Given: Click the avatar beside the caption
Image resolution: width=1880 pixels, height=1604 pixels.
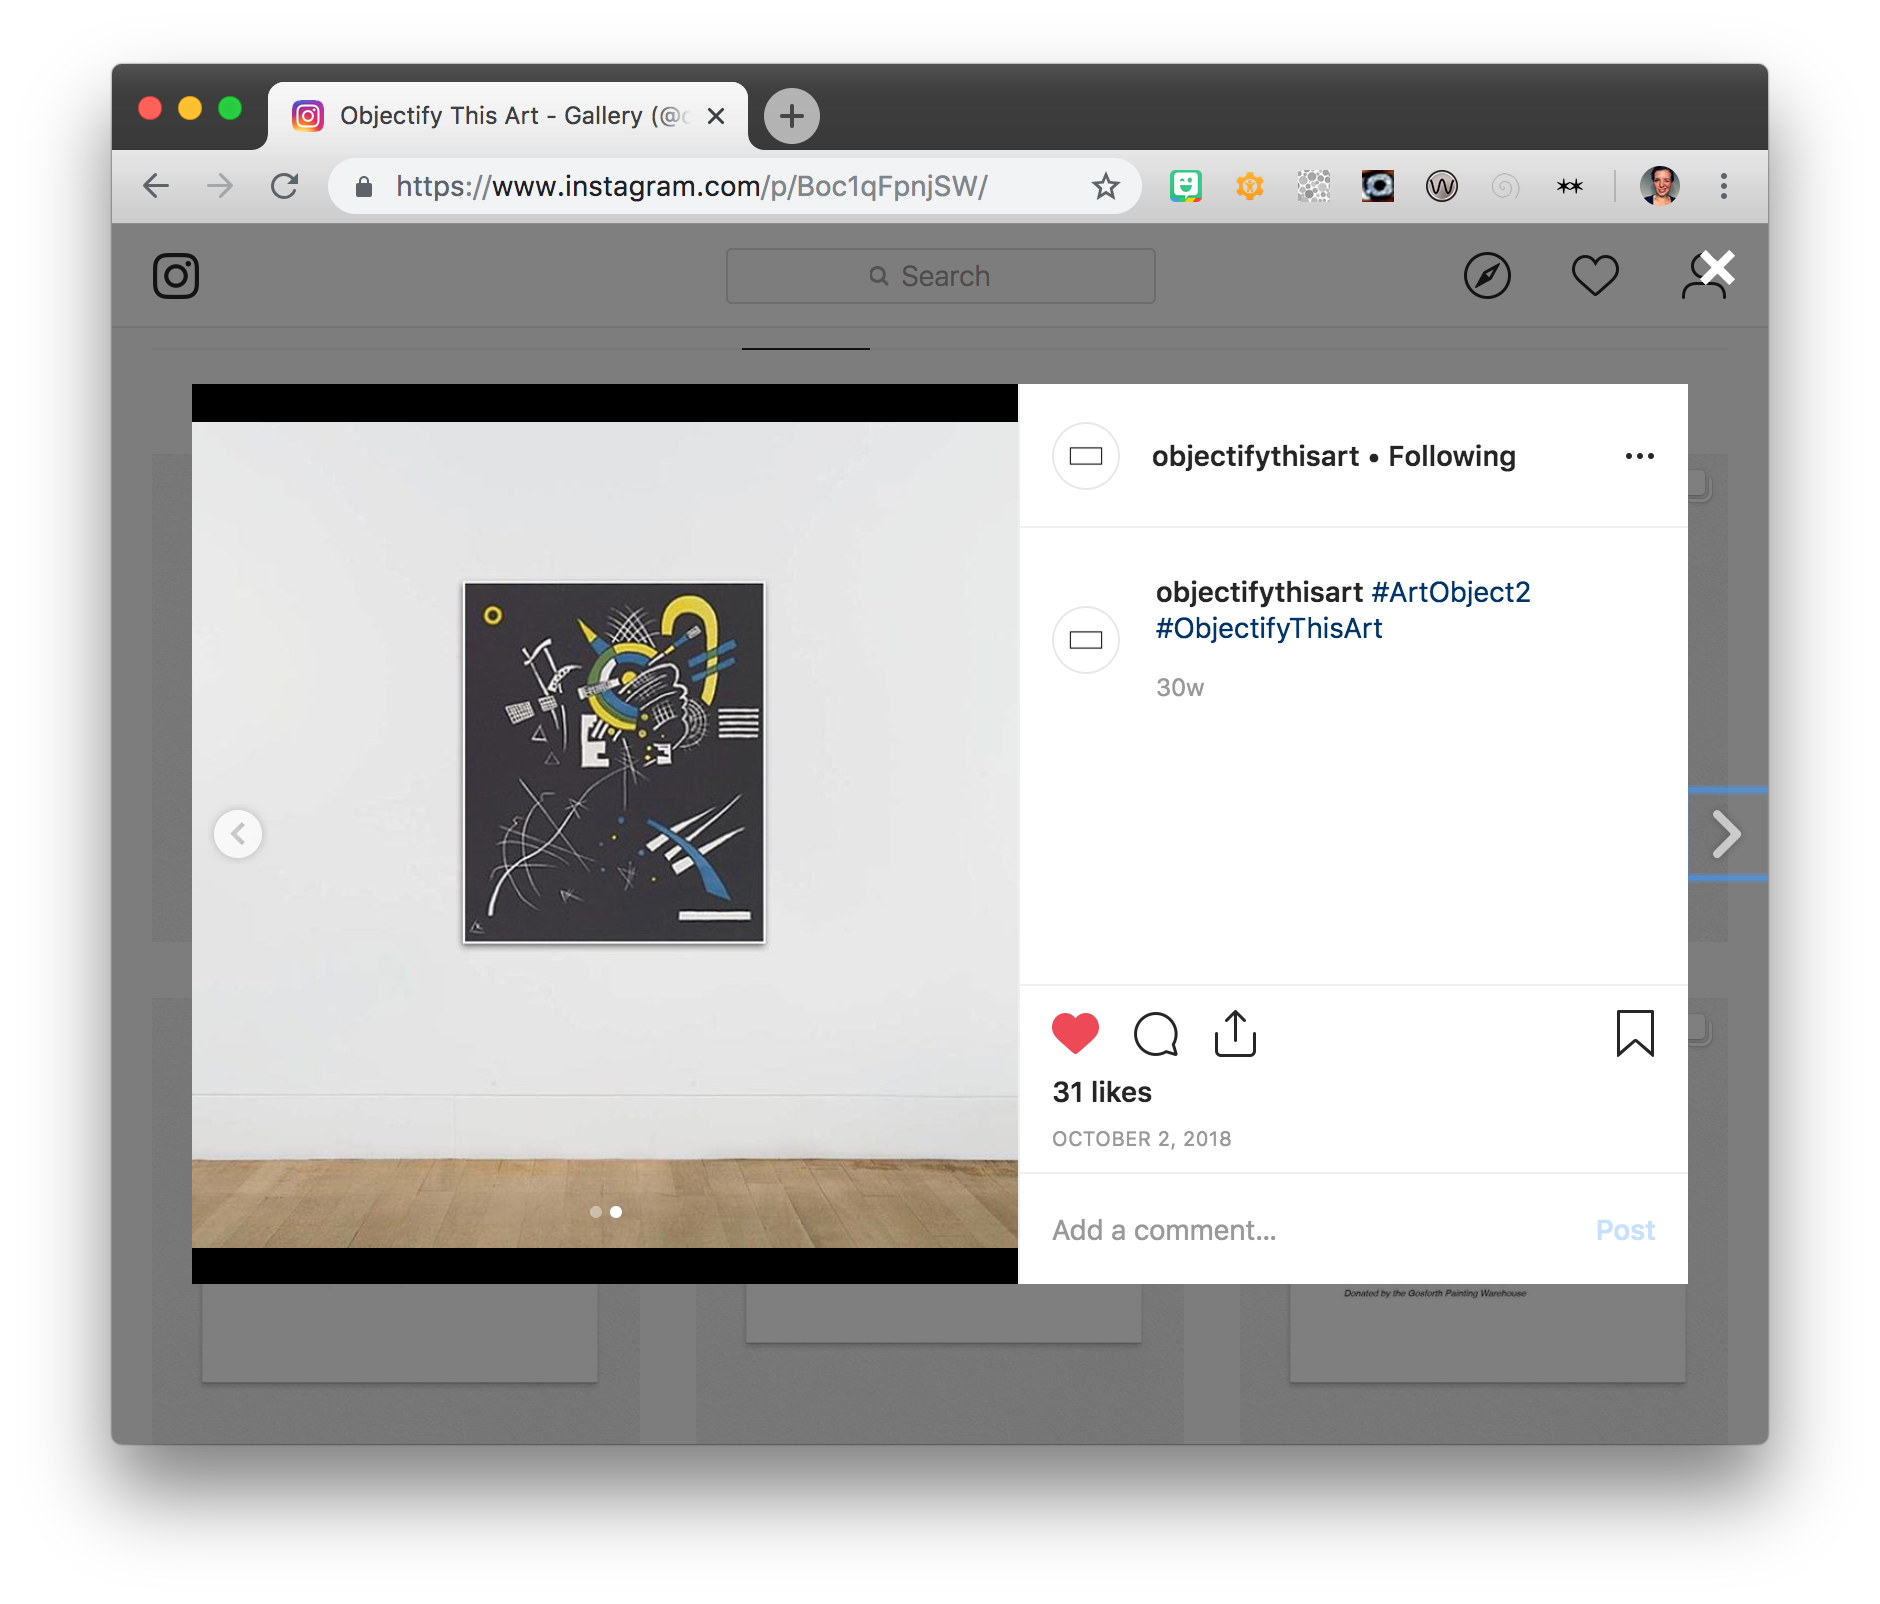Looking at the screenshot, I should (1086, 640).
